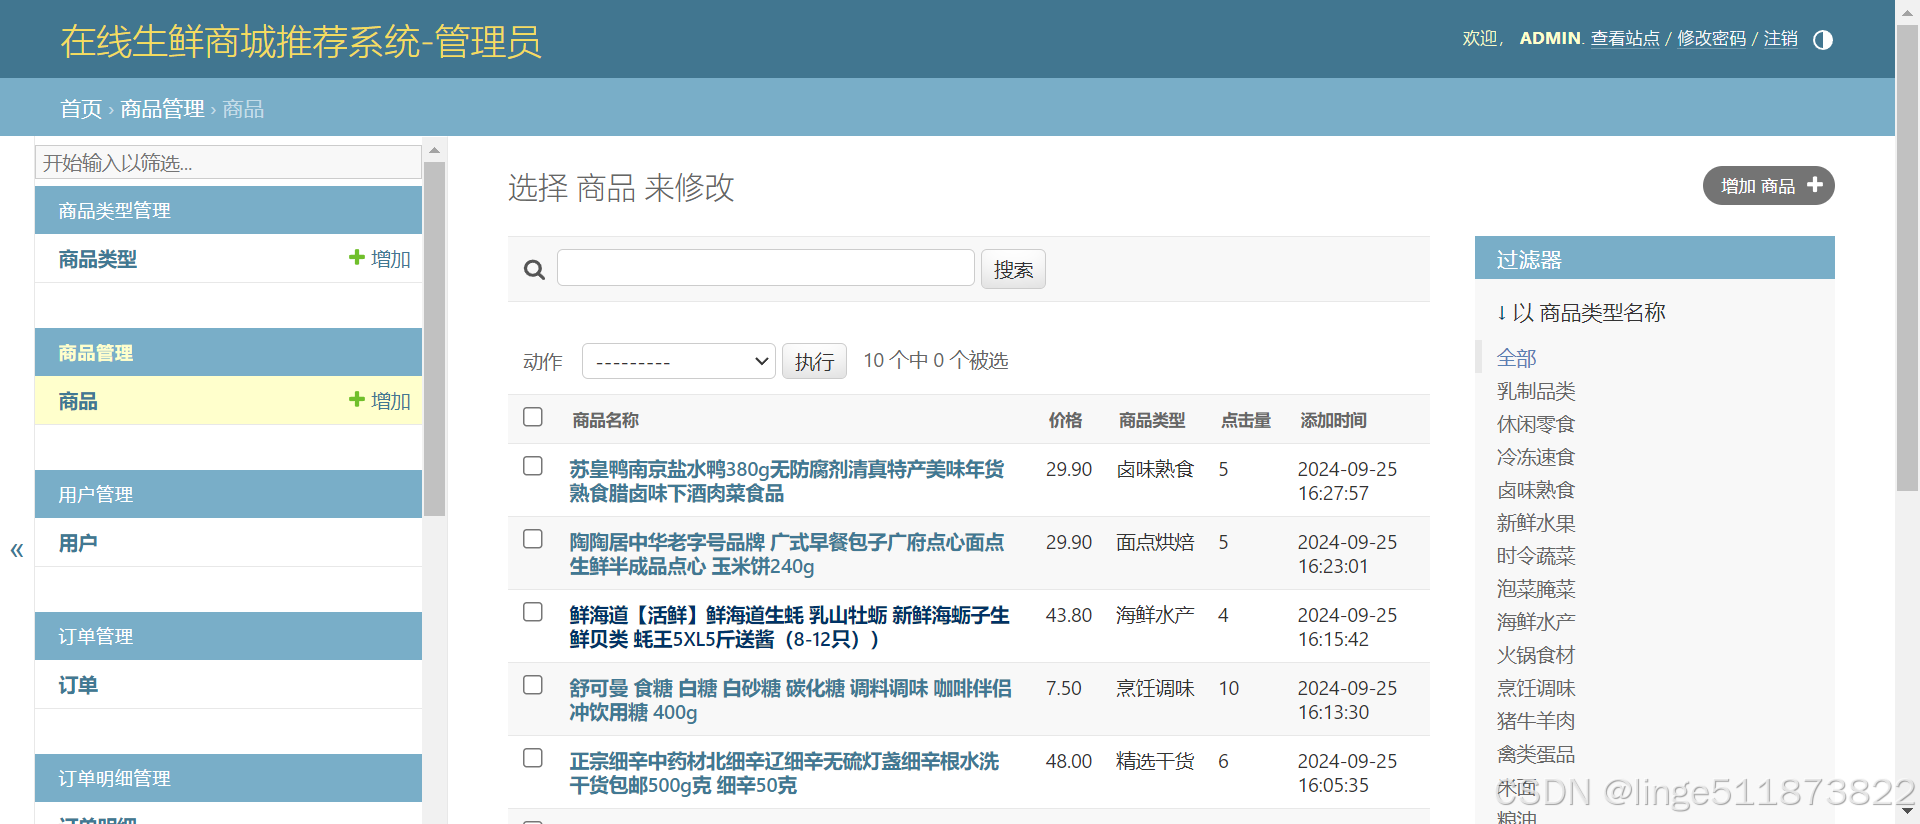Click the main page scrollbar down arrow
The image size is (1920, 824).
click(x=1908, y=812)
